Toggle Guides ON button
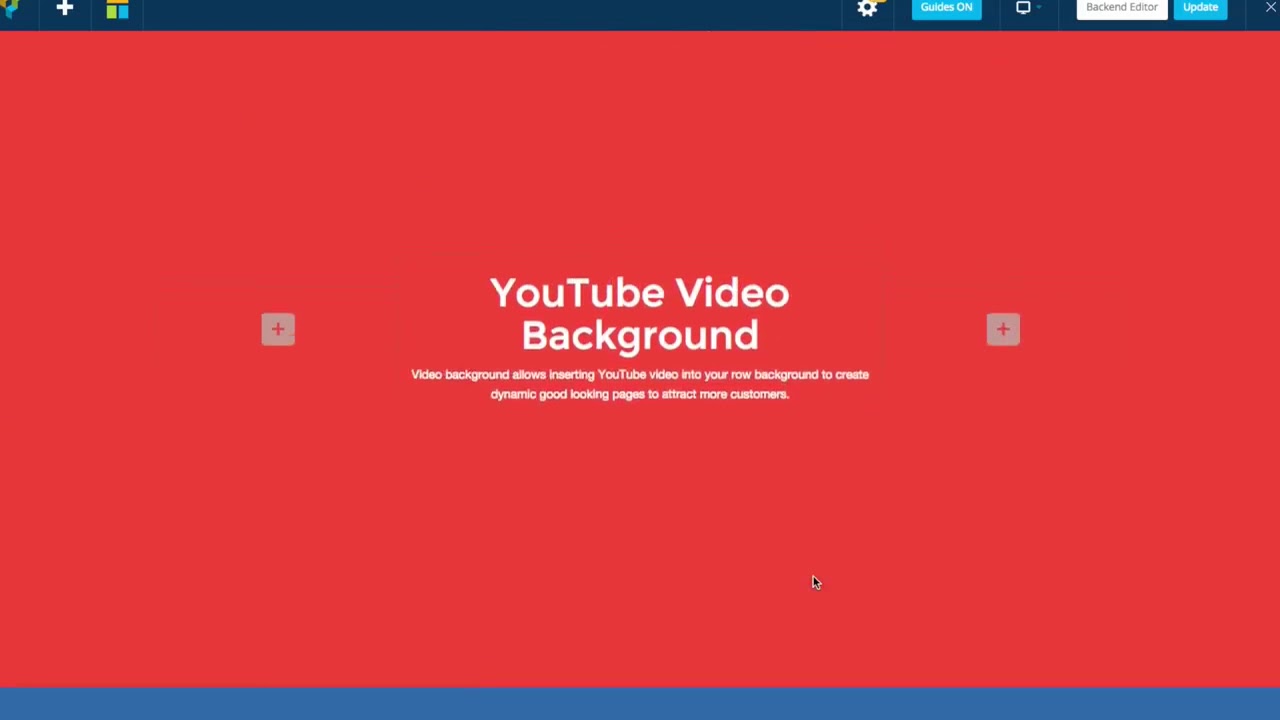Image resolution: width=1280 pixels, height=720 pixels. 946,8
